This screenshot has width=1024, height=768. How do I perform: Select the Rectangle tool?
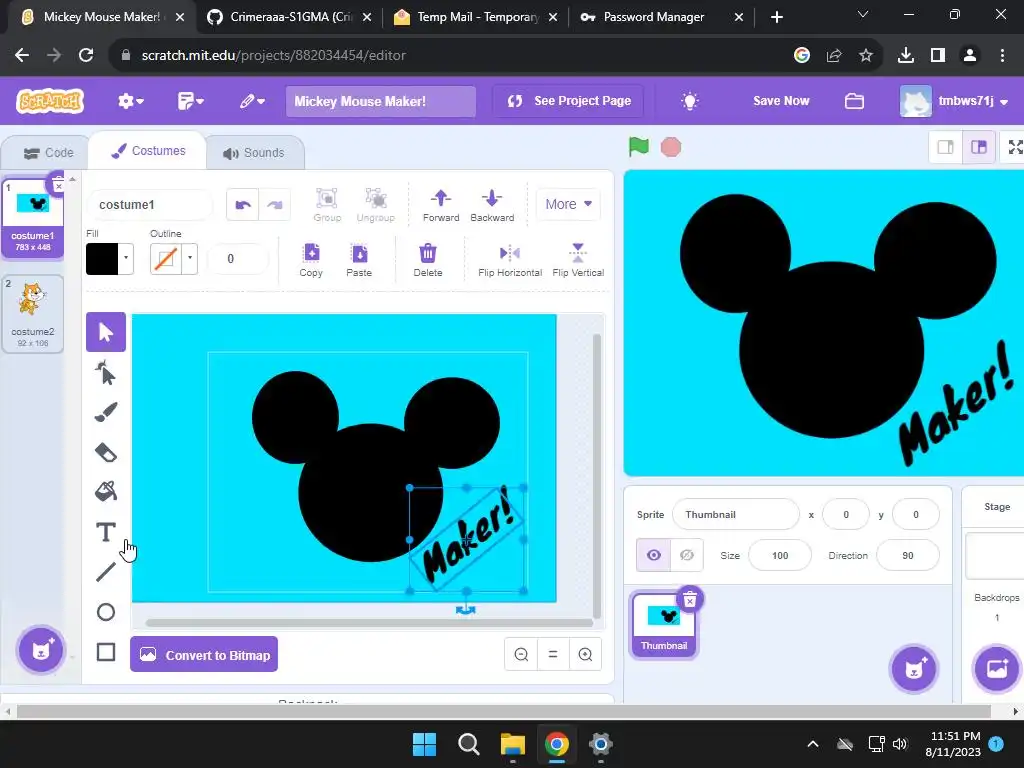(106, 652)
